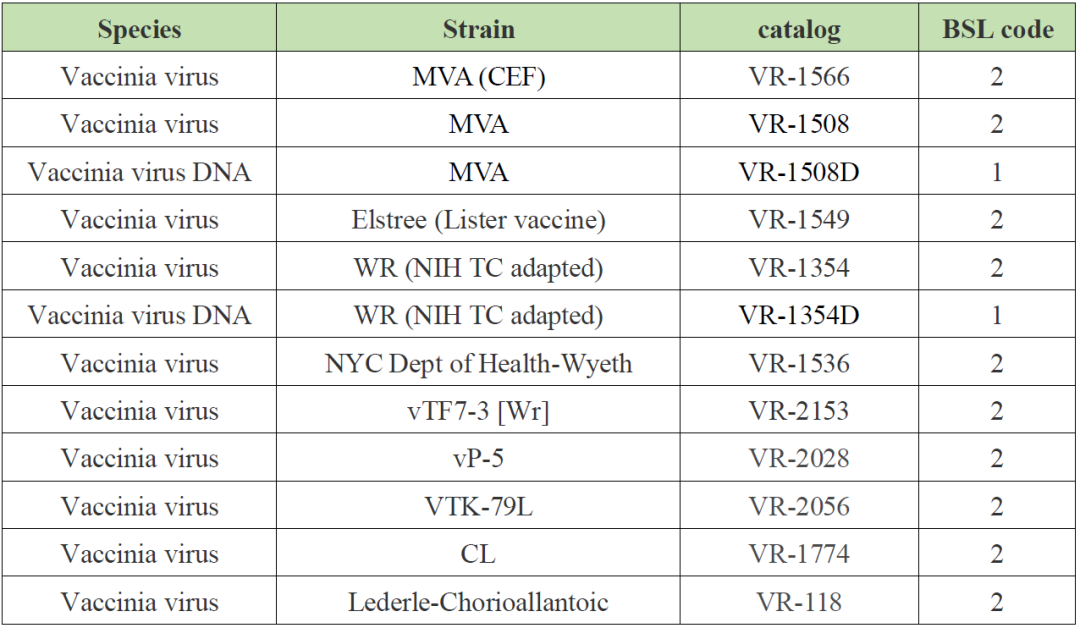The image size is (1080, 628).
Task: Click the Strain column header
Action: point(478,29)
